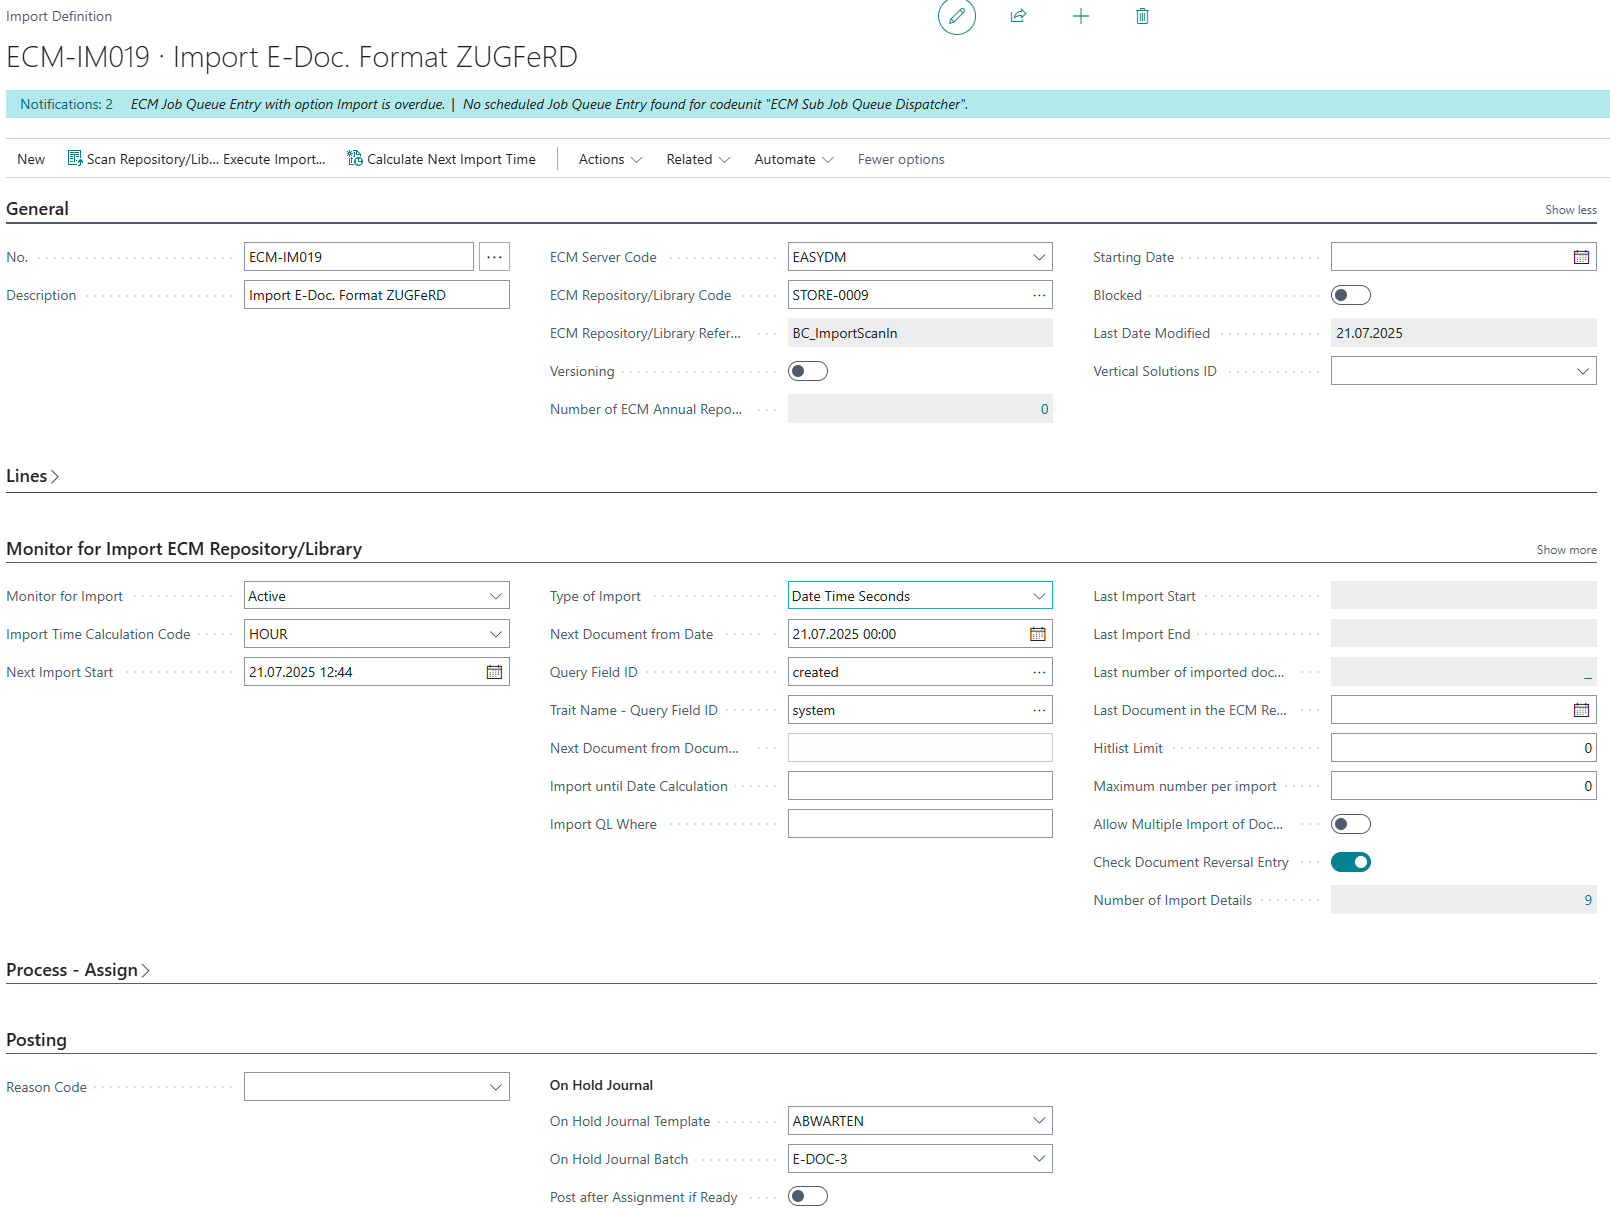1610x1208 pixels.
Task: Click Calculate Next Import Time
Action: click(x=441, y=159)
